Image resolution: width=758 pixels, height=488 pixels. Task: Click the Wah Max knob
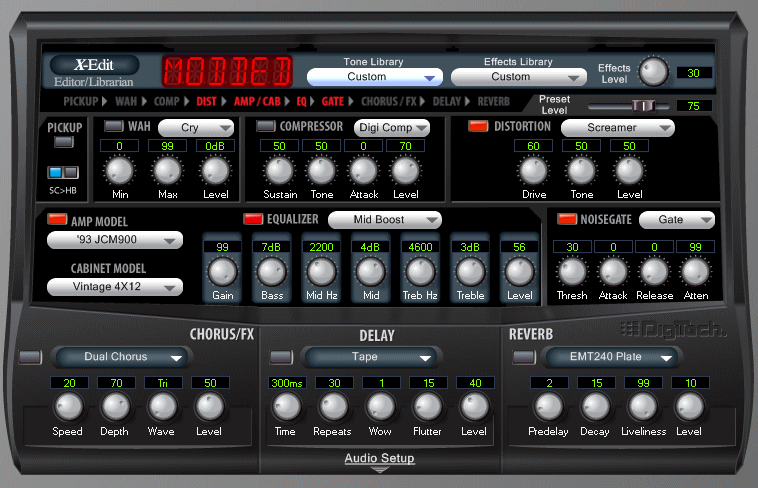[167, 171]
